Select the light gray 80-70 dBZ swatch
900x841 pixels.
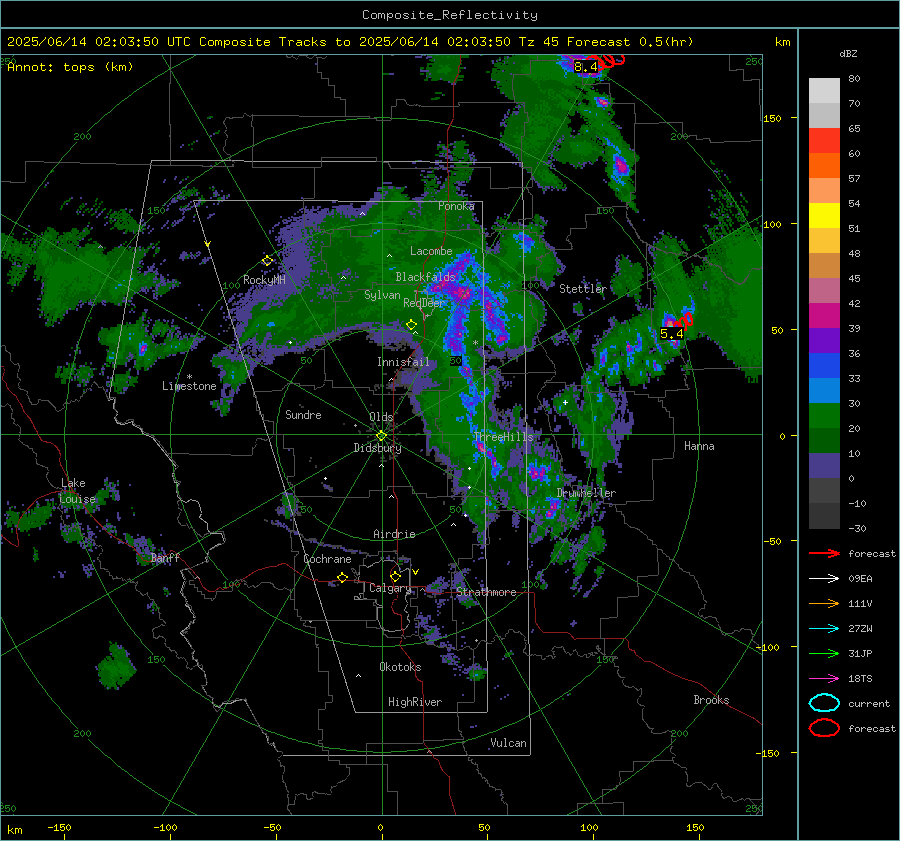[824, 90]
